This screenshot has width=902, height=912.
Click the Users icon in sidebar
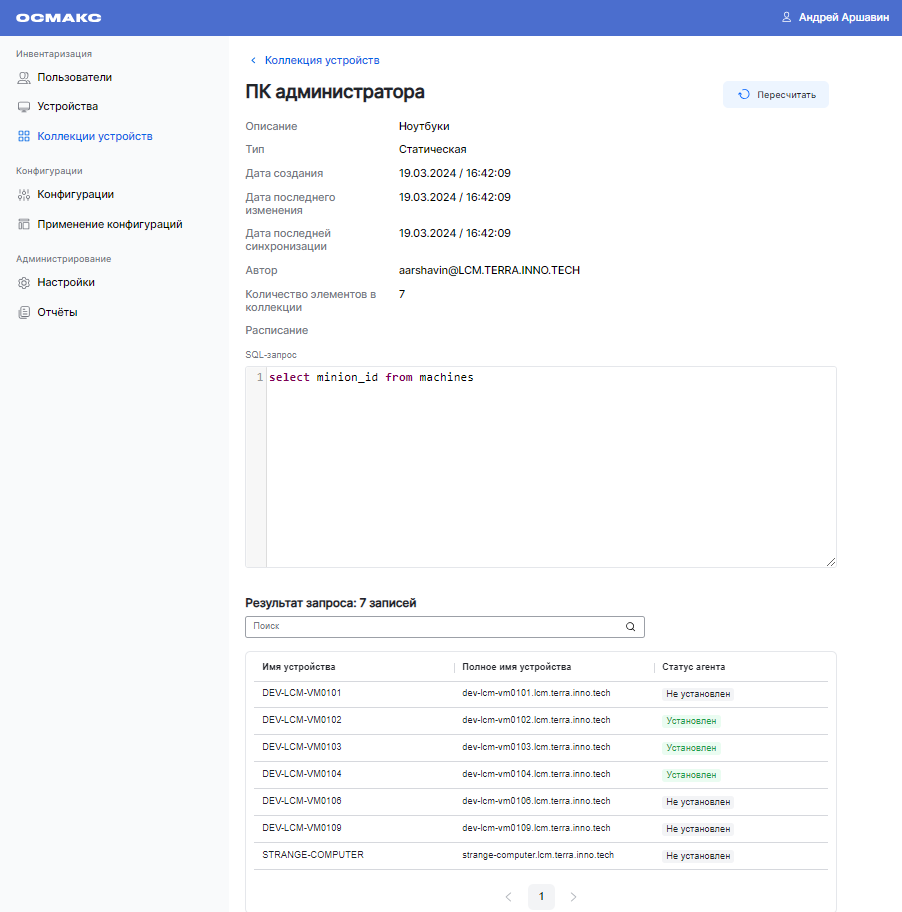[x=24, y=77]
